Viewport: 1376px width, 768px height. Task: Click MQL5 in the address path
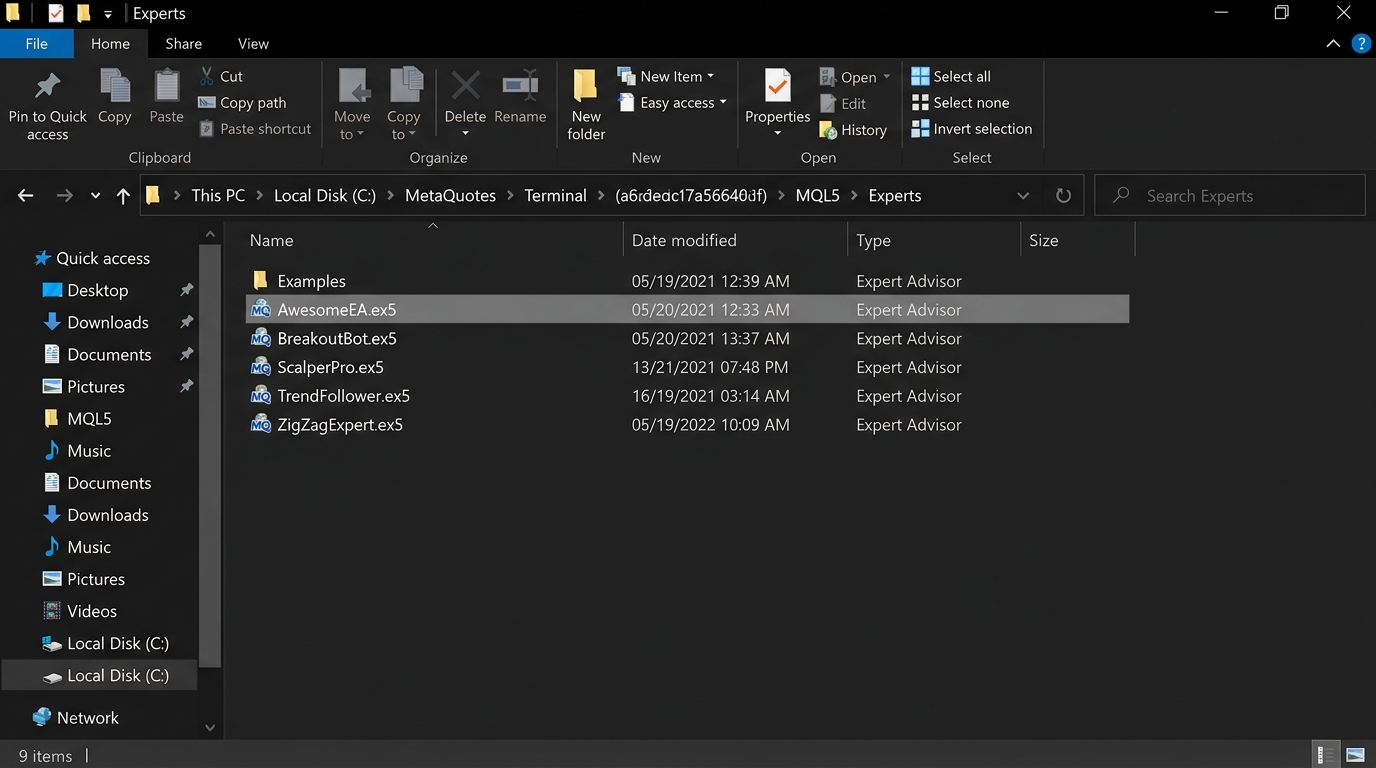817,195
